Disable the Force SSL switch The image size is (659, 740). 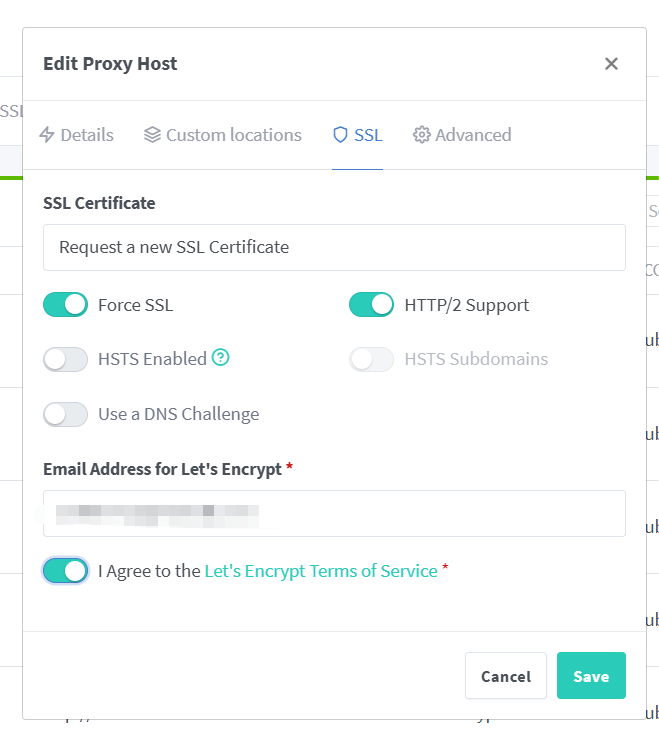pyautogui.click(x=66, y=305)
